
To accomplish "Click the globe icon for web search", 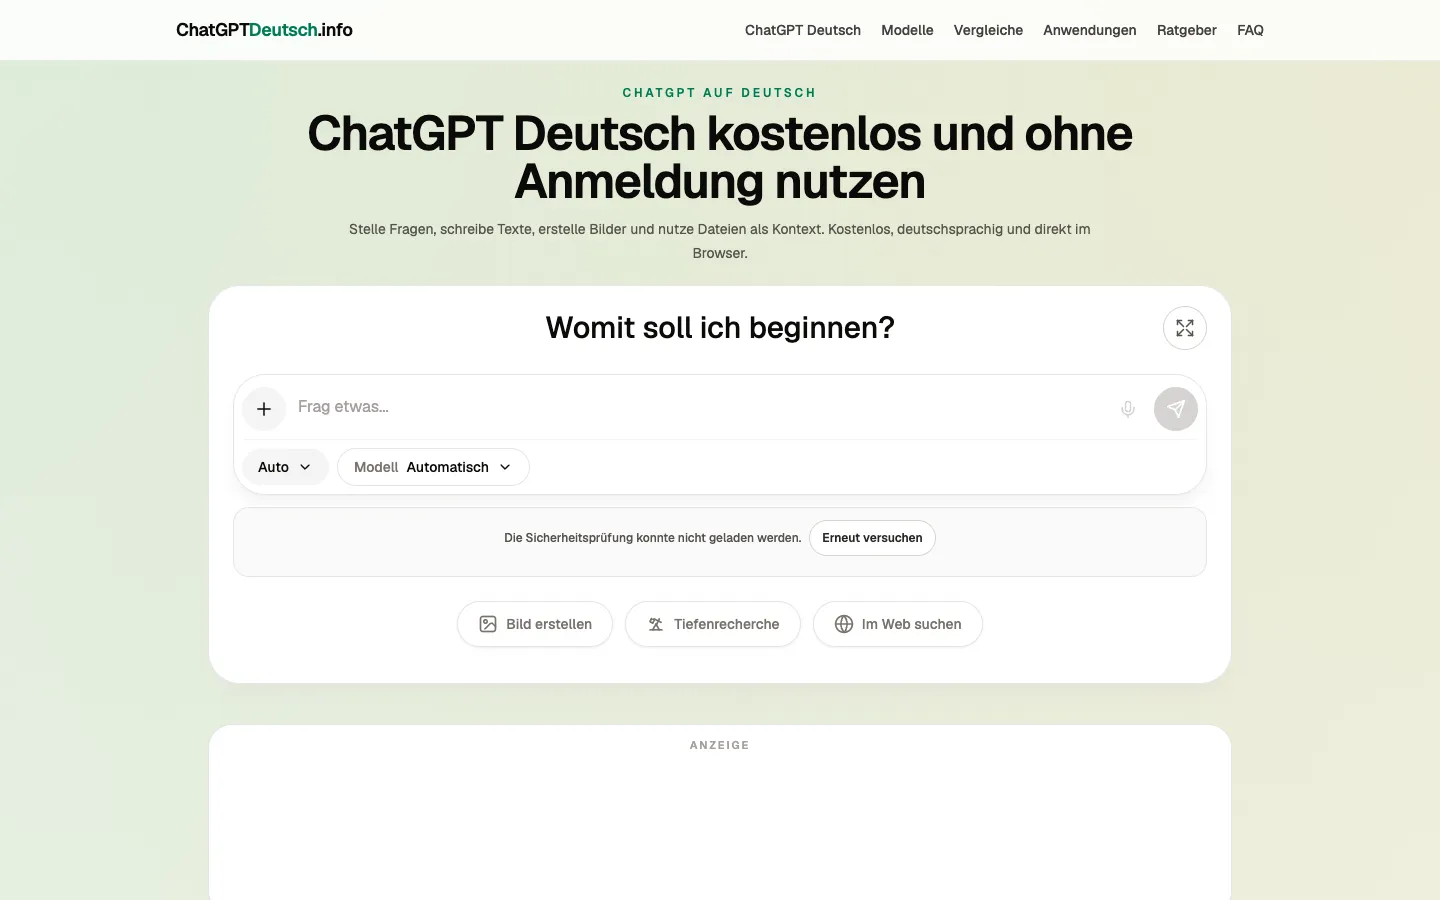I will click(844, 624).
